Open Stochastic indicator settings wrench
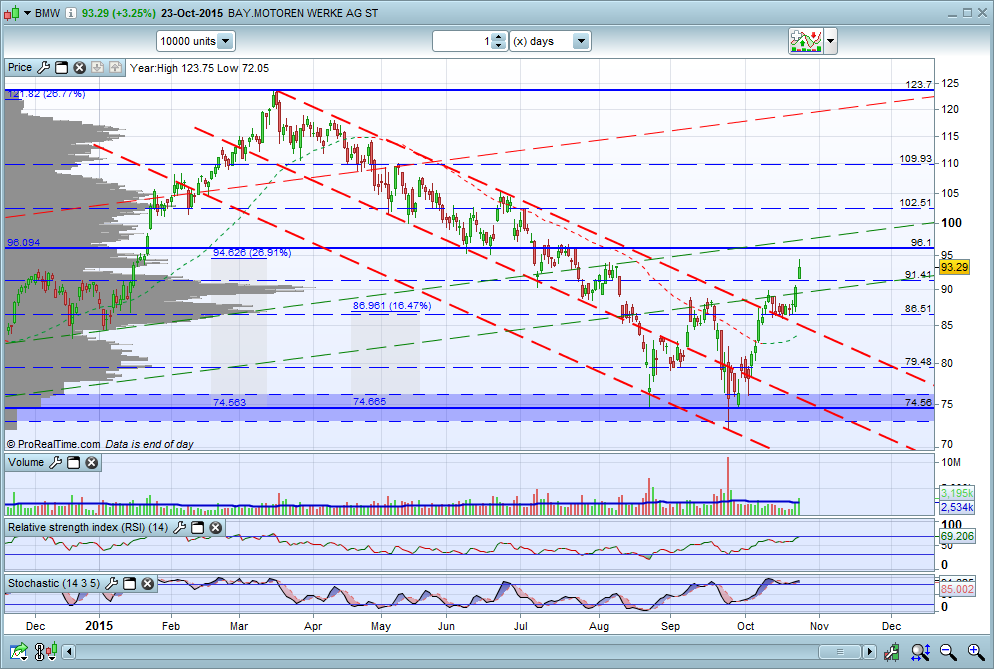The image size is (994, 669). point(112,583)
